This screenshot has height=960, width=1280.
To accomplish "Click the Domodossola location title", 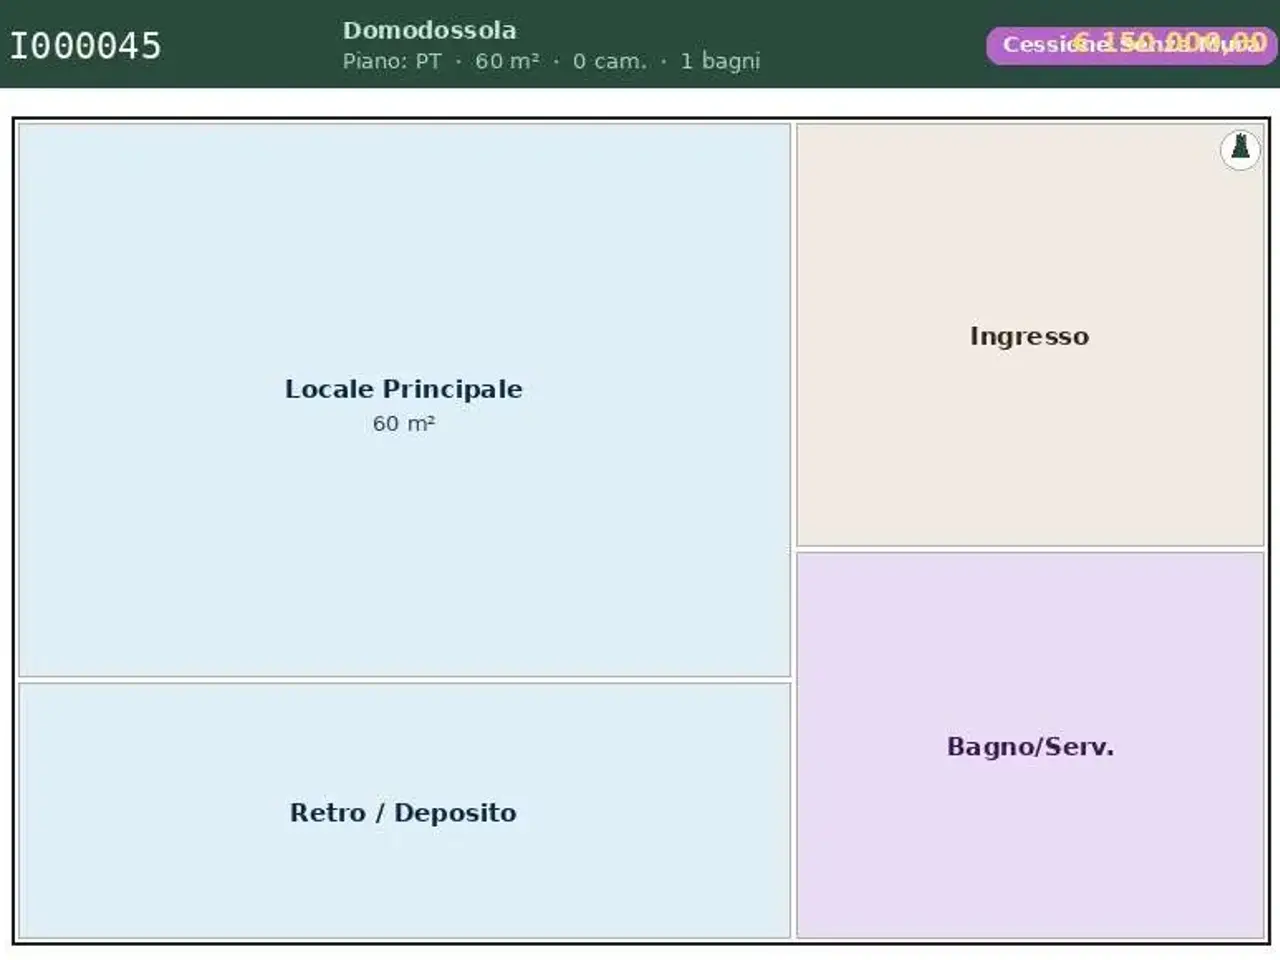I will point(429,30).
